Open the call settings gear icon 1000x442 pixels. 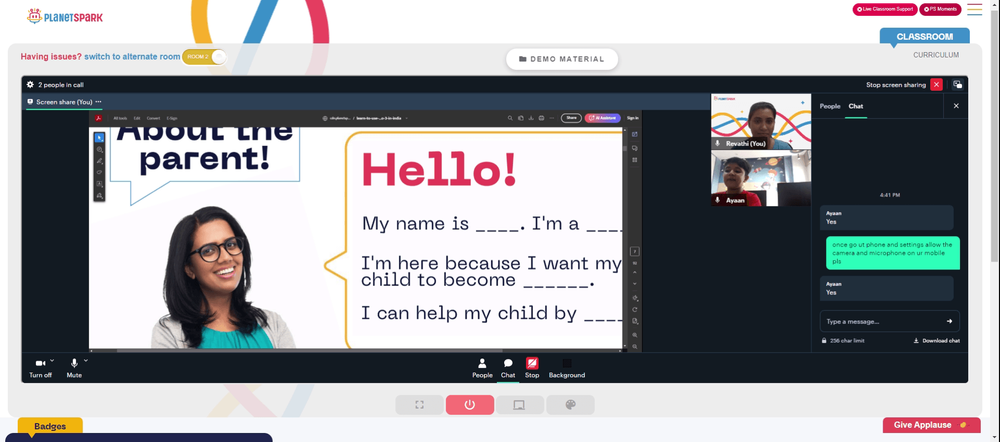point(30,84)
